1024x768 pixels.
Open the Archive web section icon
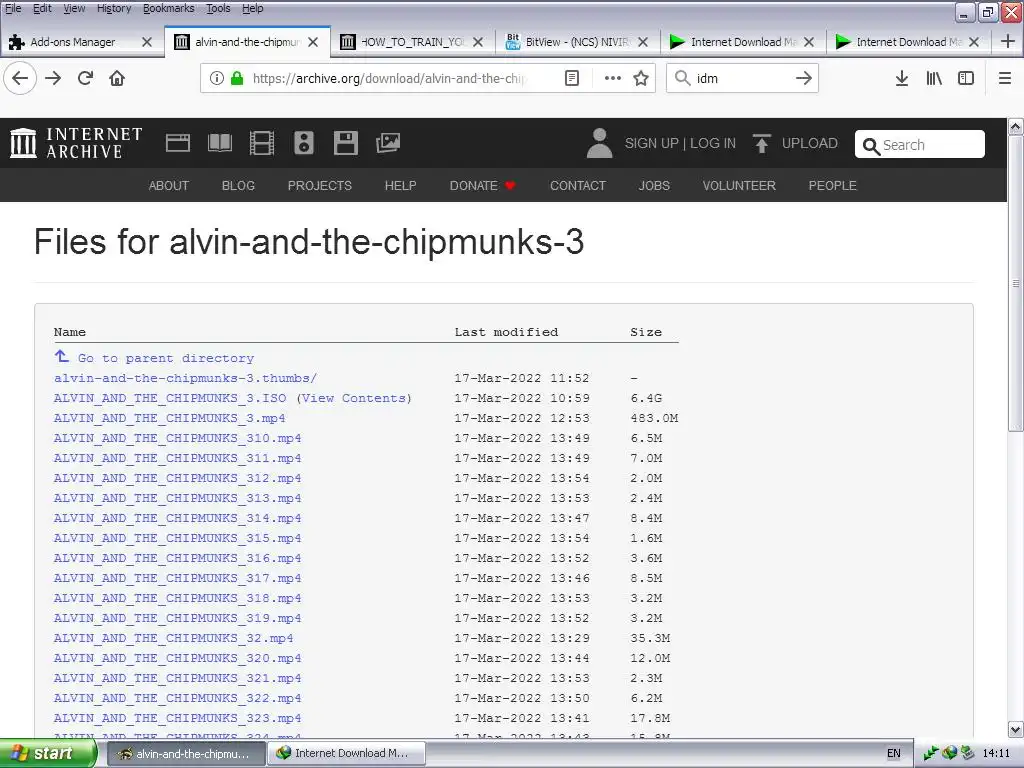pos(178,143)
